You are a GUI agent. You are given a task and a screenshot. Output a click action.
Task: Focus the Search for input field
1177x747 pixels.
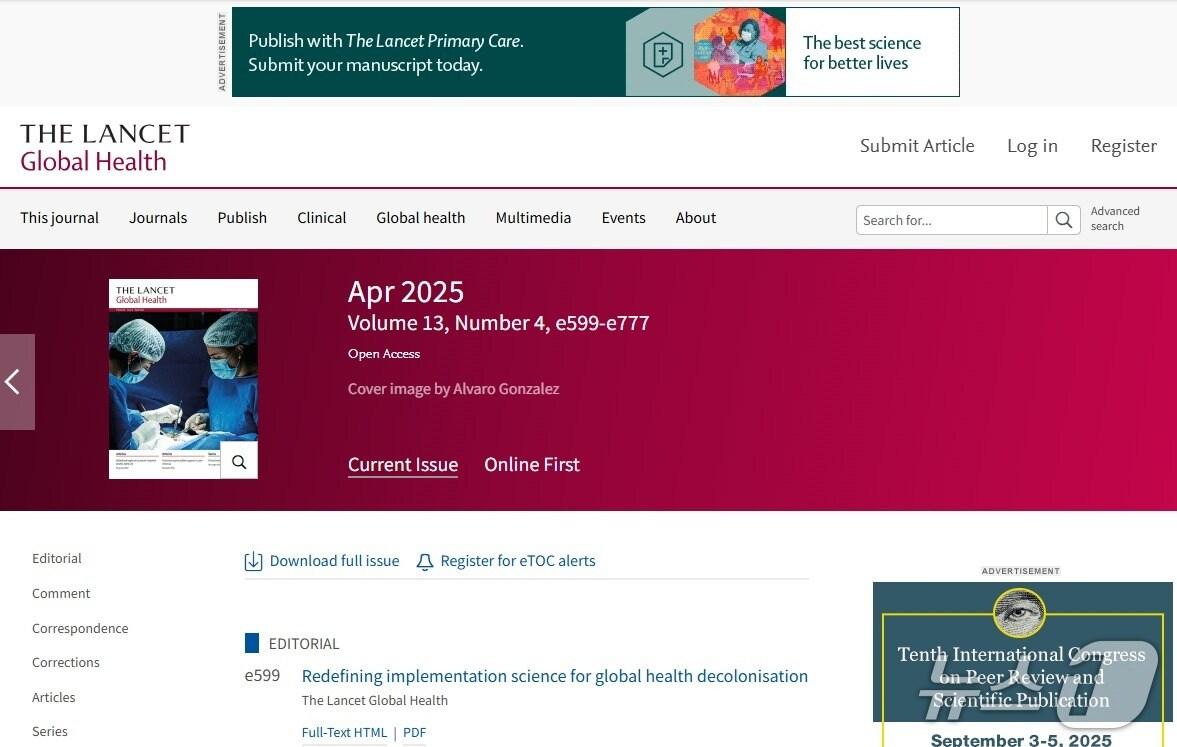[x=950, y=220]
